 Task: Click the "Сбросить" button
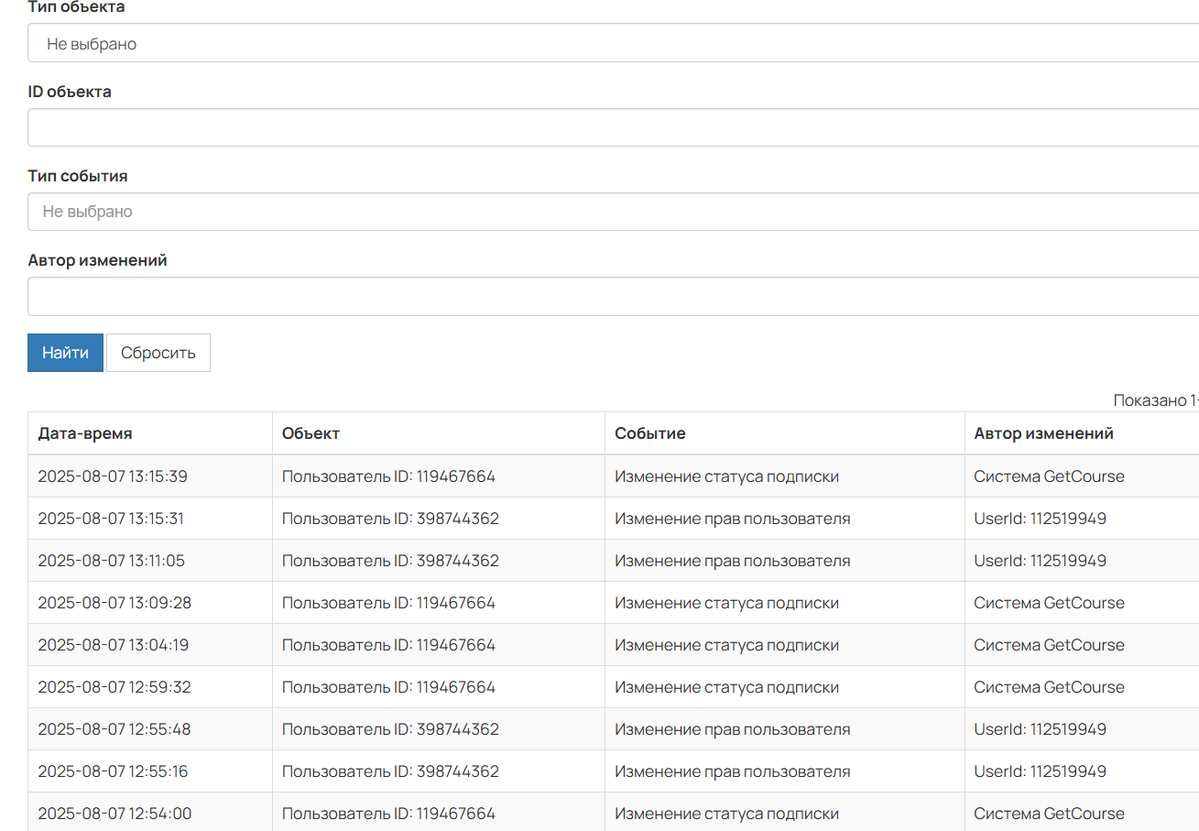[x=158, y=353]
